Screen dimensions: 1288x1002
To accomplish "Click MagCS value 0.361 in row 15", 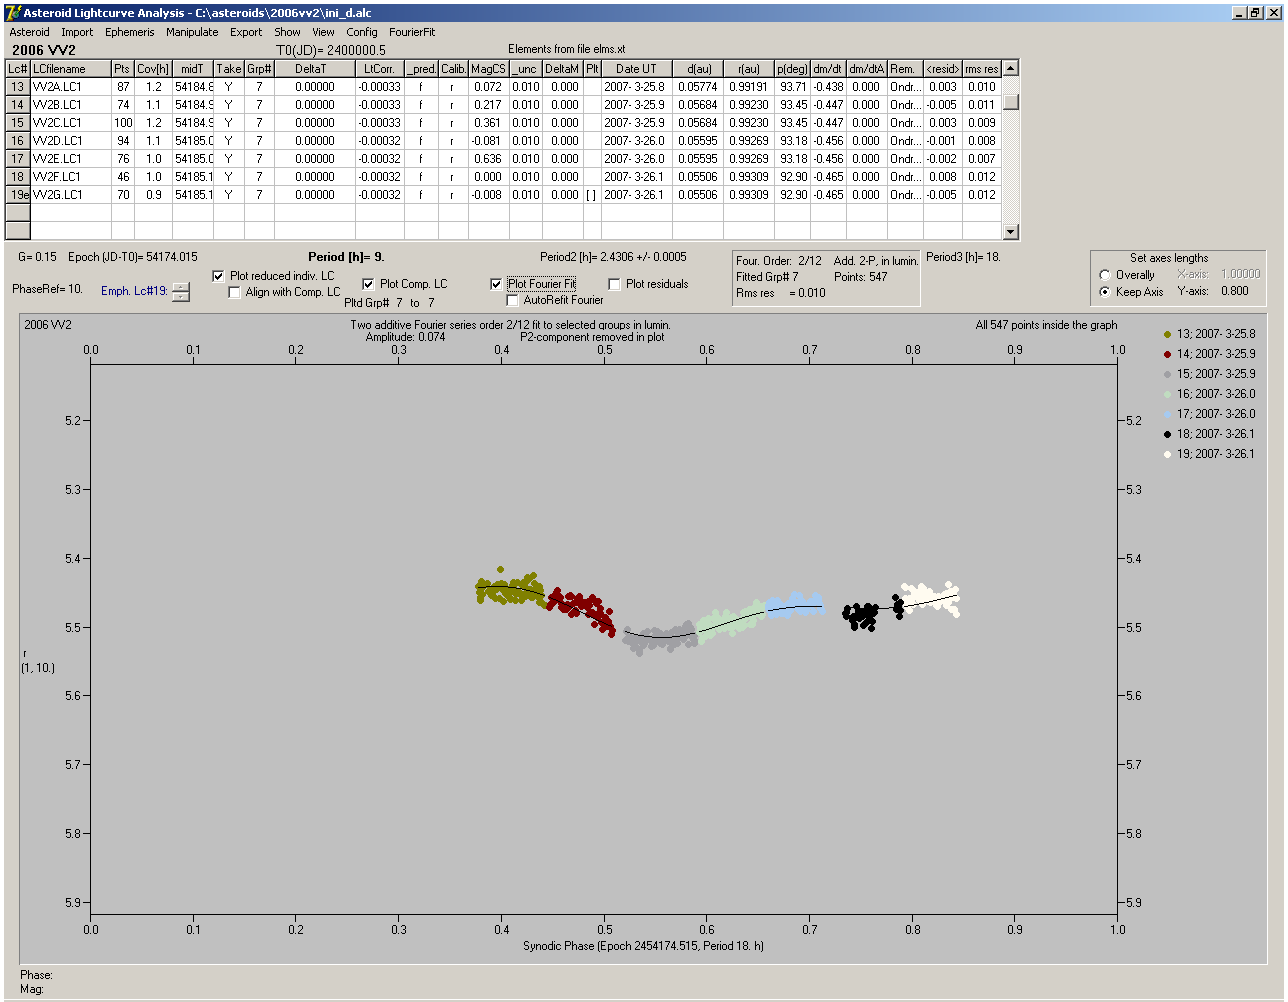I will tap(488, 123).
